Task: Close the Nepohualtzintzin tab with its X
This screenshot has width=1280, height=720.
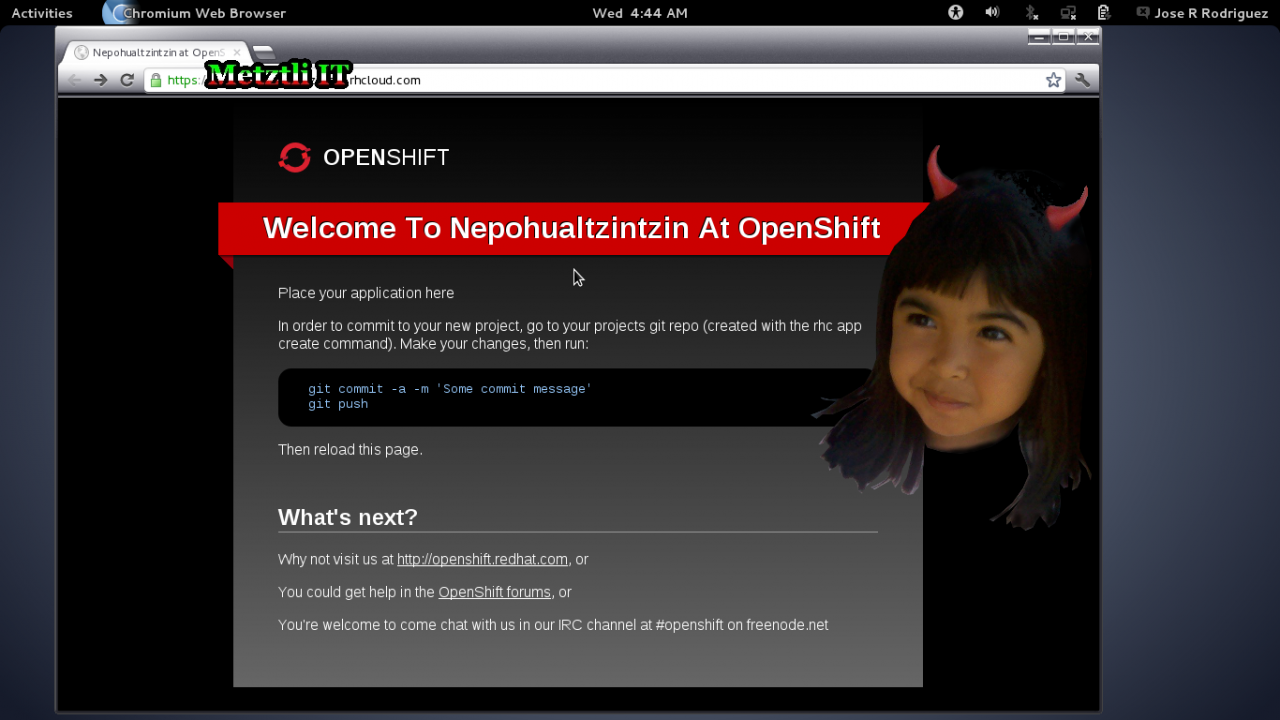Action: 237,52
